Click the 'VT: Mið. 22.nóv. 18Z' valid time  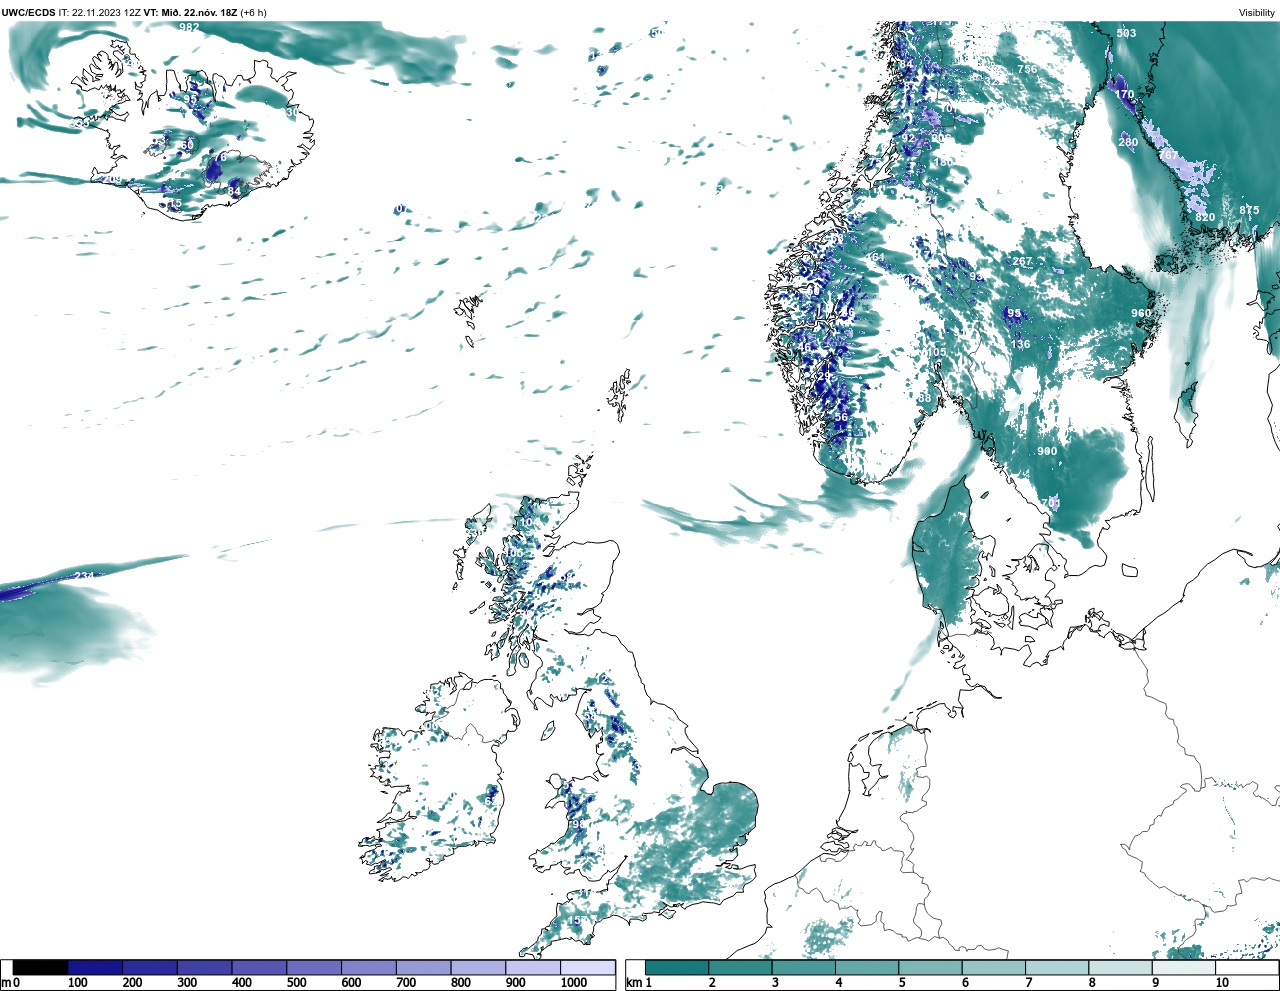pyautogui.click(x=191, y=13)
